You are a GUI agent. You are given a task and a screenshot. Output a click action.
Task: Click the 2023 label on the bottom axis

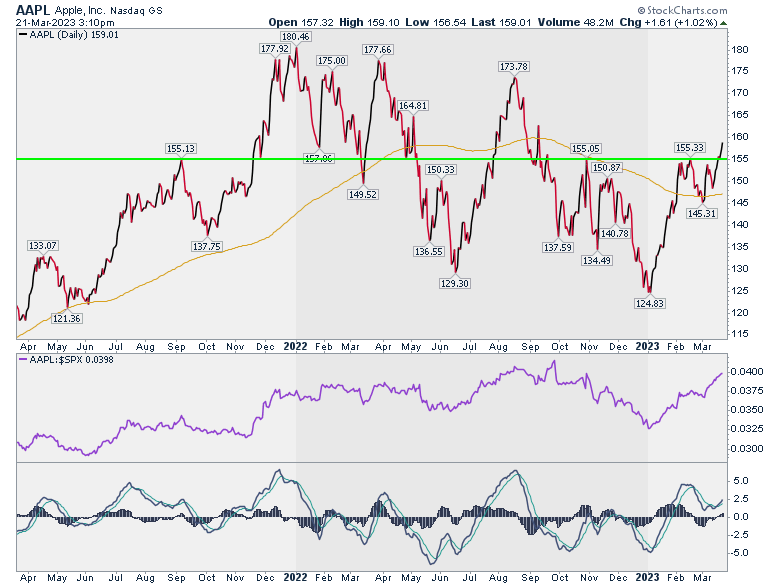(x=648, y=577)
